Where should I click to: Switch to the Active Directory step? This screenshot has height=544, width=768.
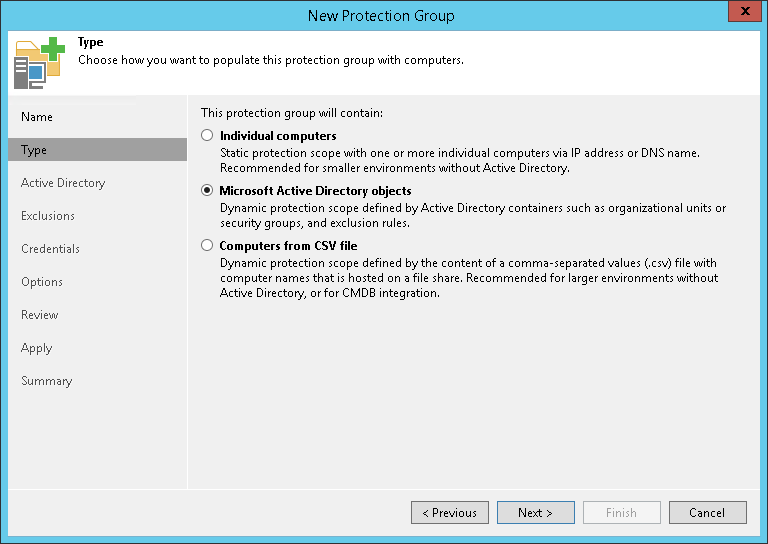click(x=63, y=183)
